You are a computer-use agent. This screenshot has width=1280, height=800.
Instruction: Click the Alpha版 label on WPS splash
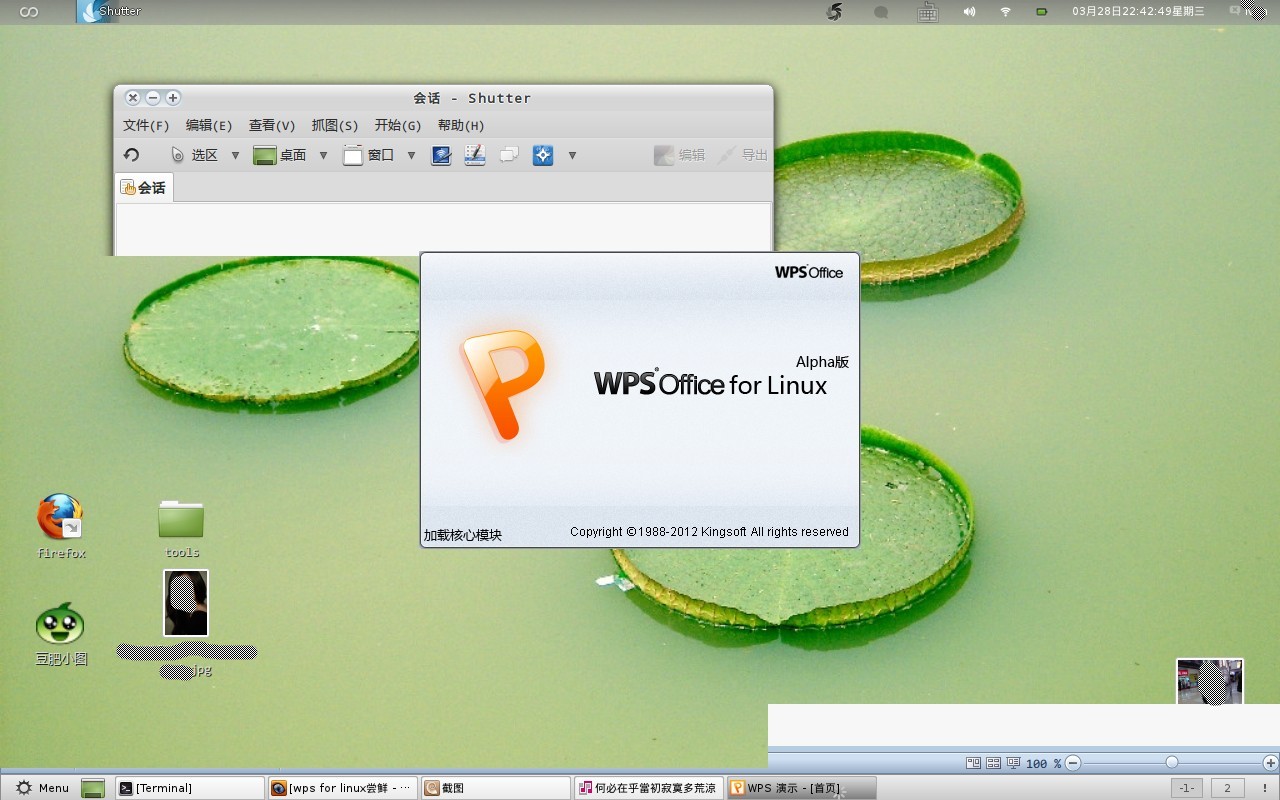(822, 362)
